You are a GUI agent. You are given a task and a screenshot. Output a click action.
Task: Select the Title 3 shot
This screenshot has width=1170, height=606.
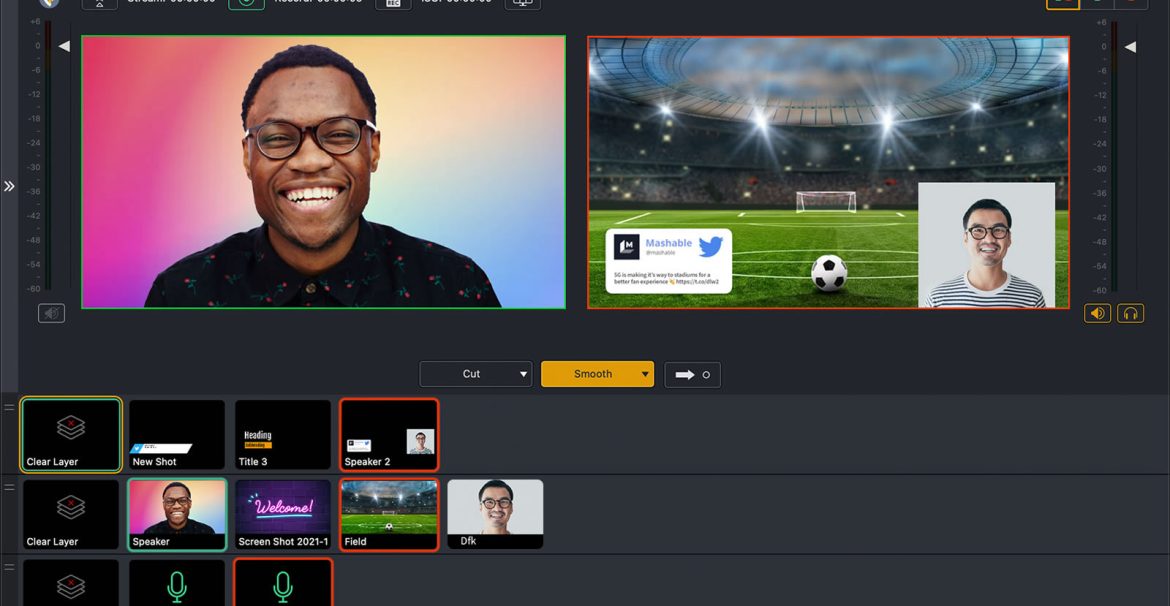(x=283, y=435)
